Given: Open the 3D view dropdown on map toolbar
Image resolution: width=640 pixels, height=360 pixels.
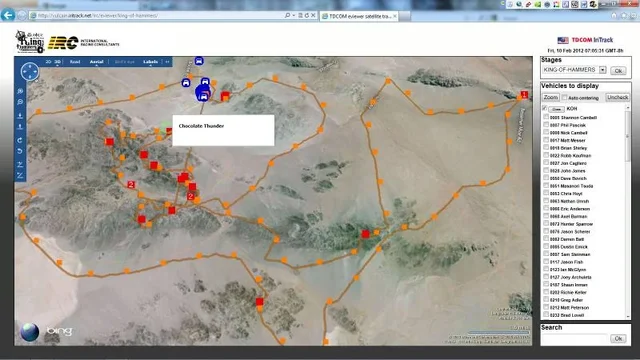Looking at the screenshot, I should pyautogui.click(x=58, y=62).
